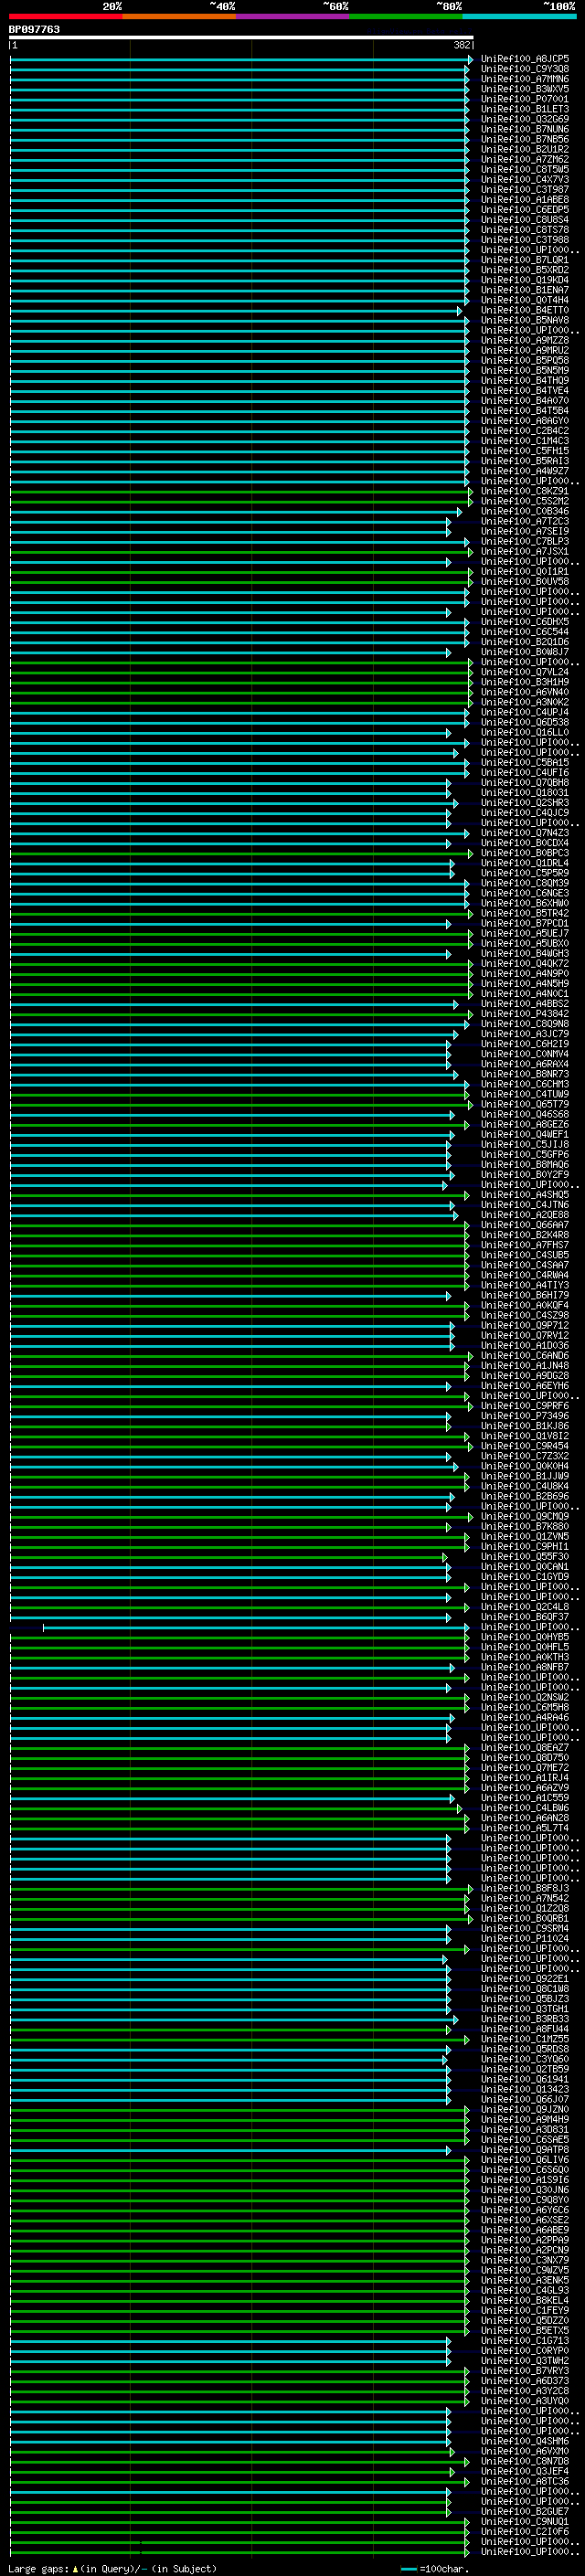Select label UniRef100_A7ZM62
The image size is (585, 2576).
(525, 159)
